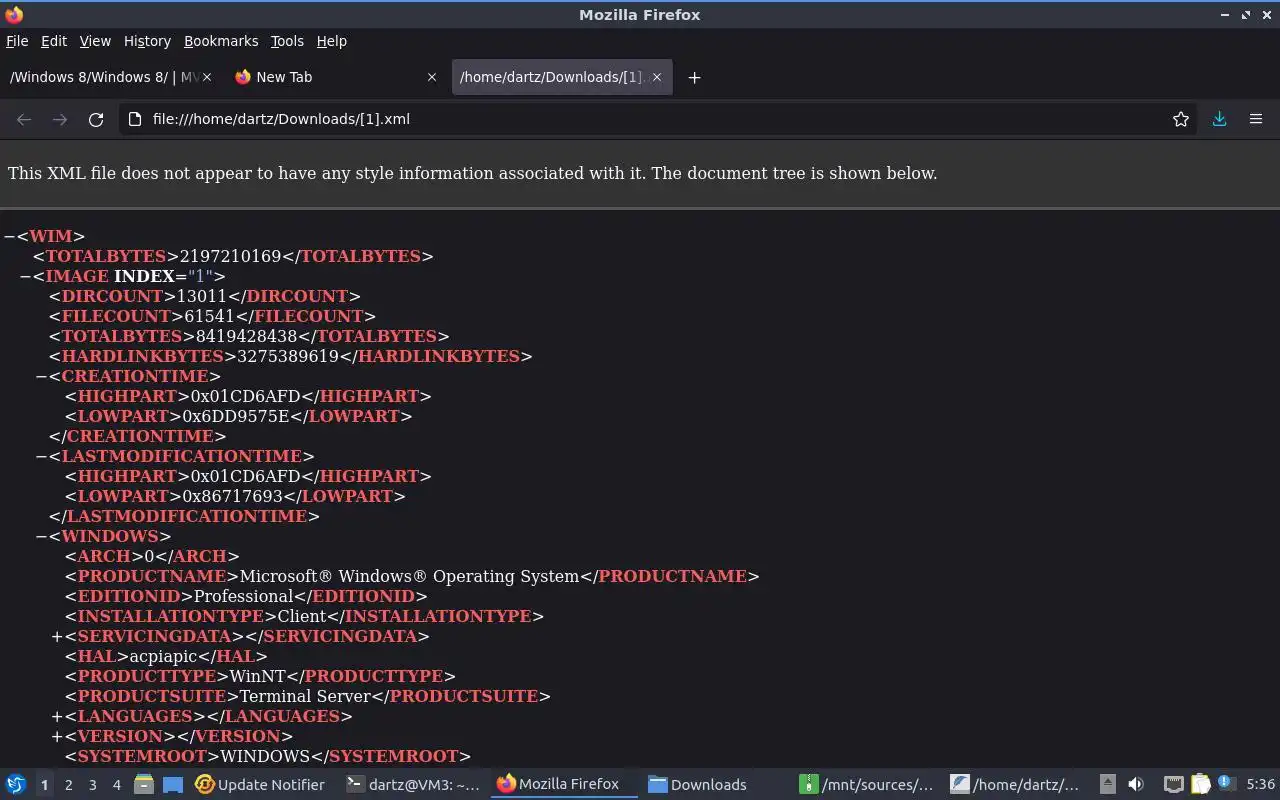
Task: Click the value 0x6DD9575E
Action: pos(236,416)
